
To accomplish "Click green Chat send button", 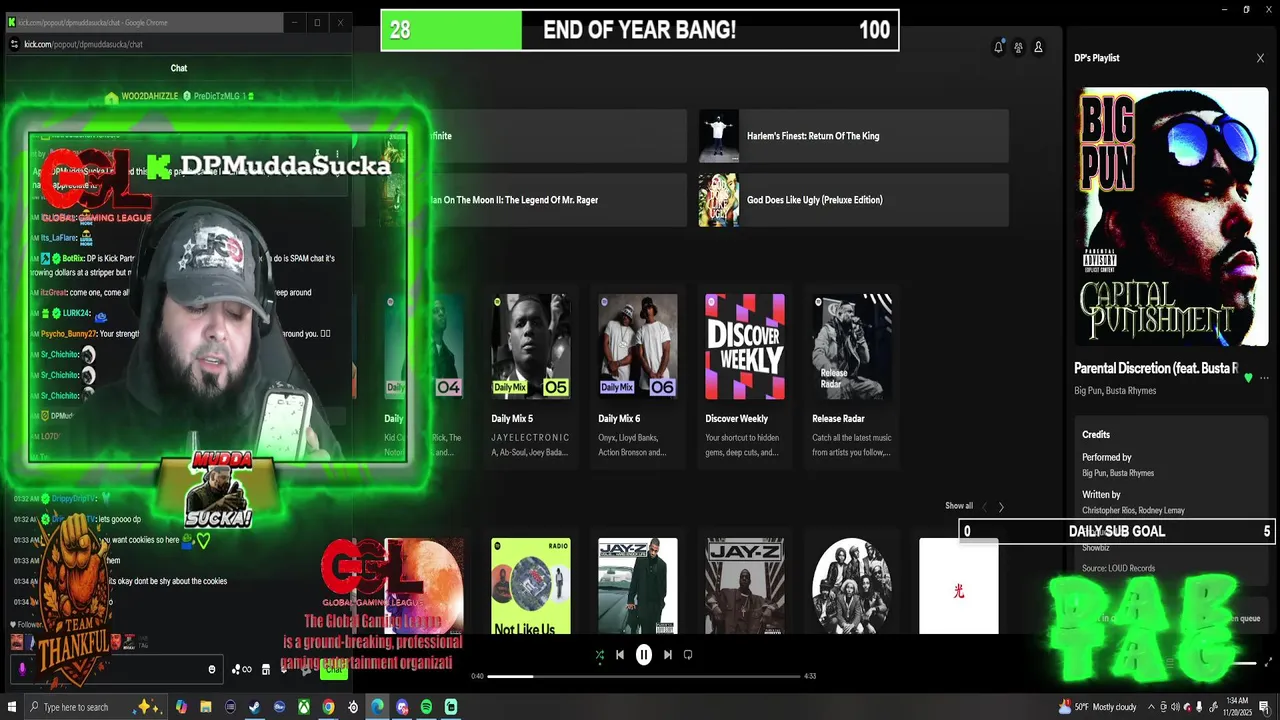I will point(334,669).
